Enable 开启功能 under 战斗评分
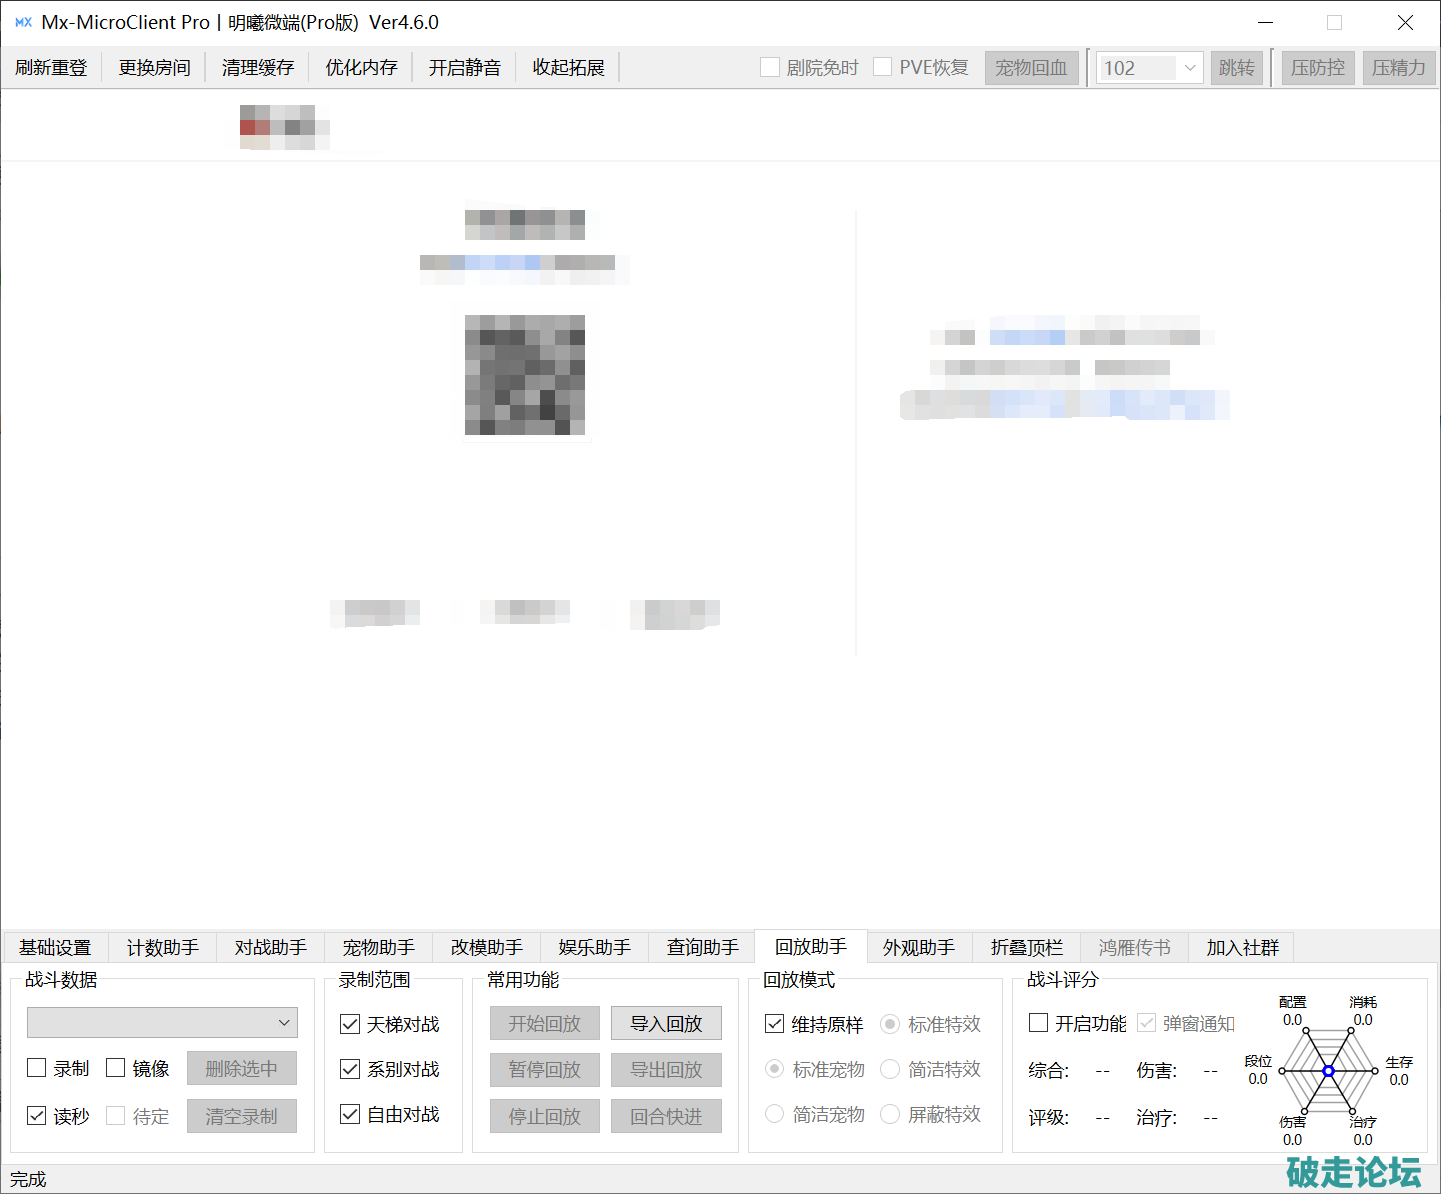Image resolution: width=1441 pixels, height=1194 pixels. coord(1039,1023)
